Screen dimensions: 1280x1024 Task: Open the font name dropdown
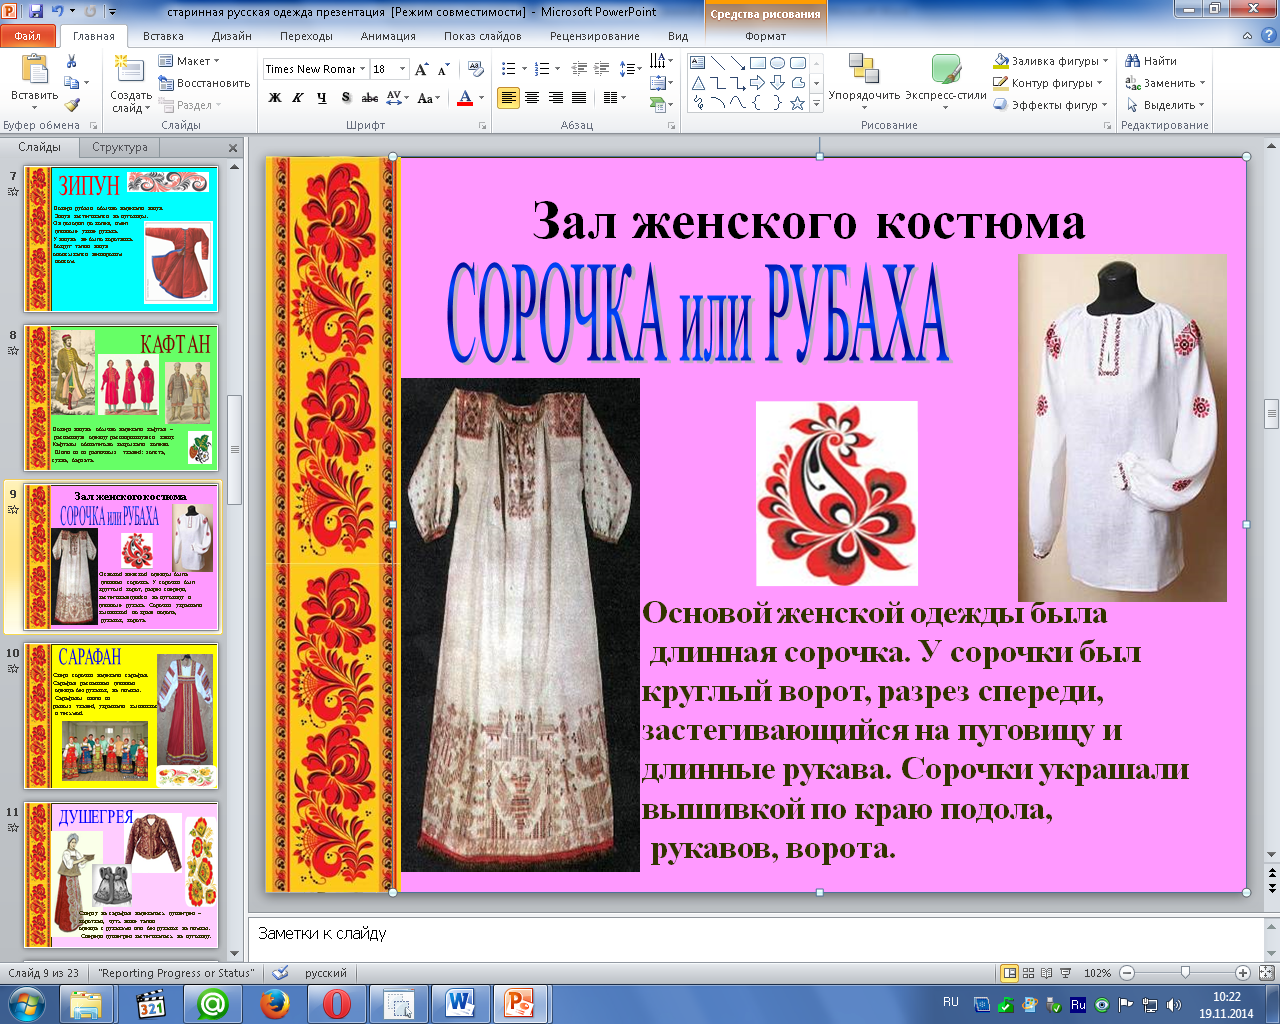[x=362, y=69]
